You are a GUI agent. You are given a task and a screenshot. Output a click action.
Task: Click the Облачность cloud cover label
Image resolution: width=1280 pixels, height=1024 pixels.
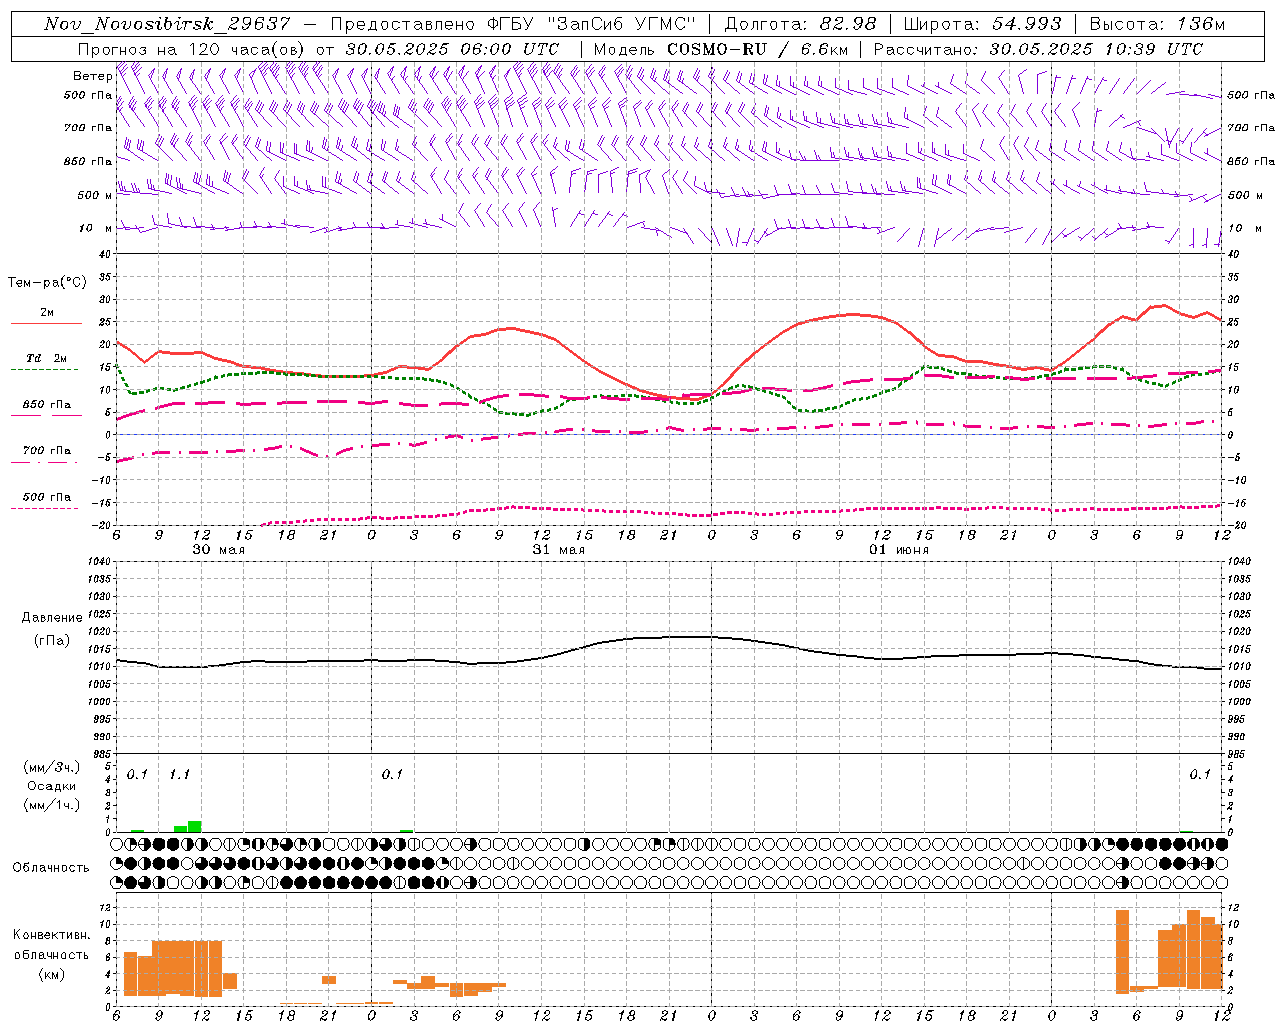point(51,867)
